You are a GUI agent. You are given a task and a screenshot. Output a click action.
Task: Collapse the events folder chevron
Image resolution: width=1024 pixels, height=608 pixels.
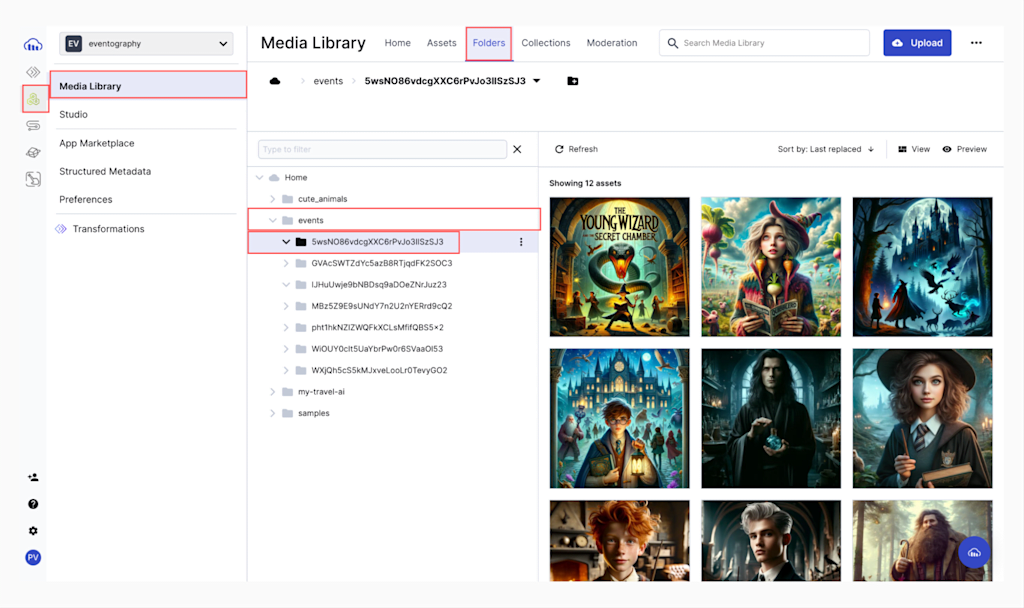point(272,221)
